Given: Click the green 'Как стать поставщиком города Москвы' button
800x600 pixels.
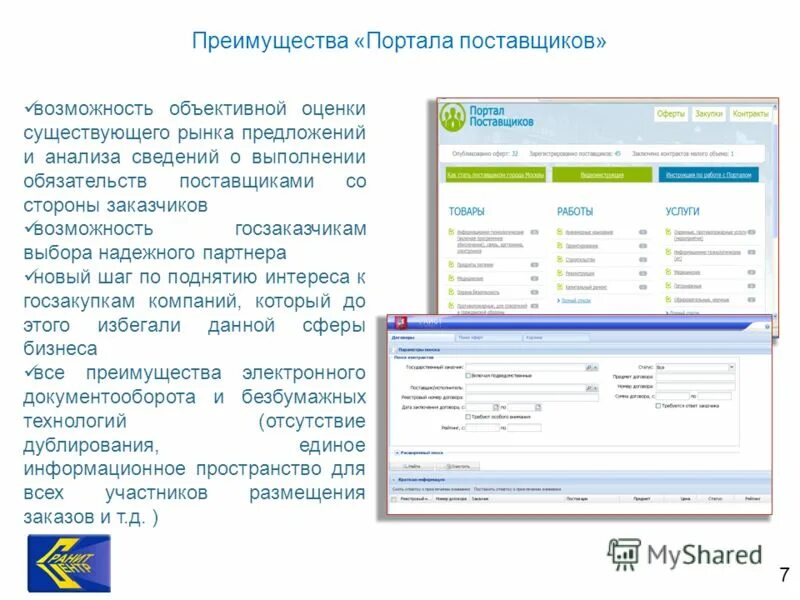Looking at the screenshot, I should [495, 174].
